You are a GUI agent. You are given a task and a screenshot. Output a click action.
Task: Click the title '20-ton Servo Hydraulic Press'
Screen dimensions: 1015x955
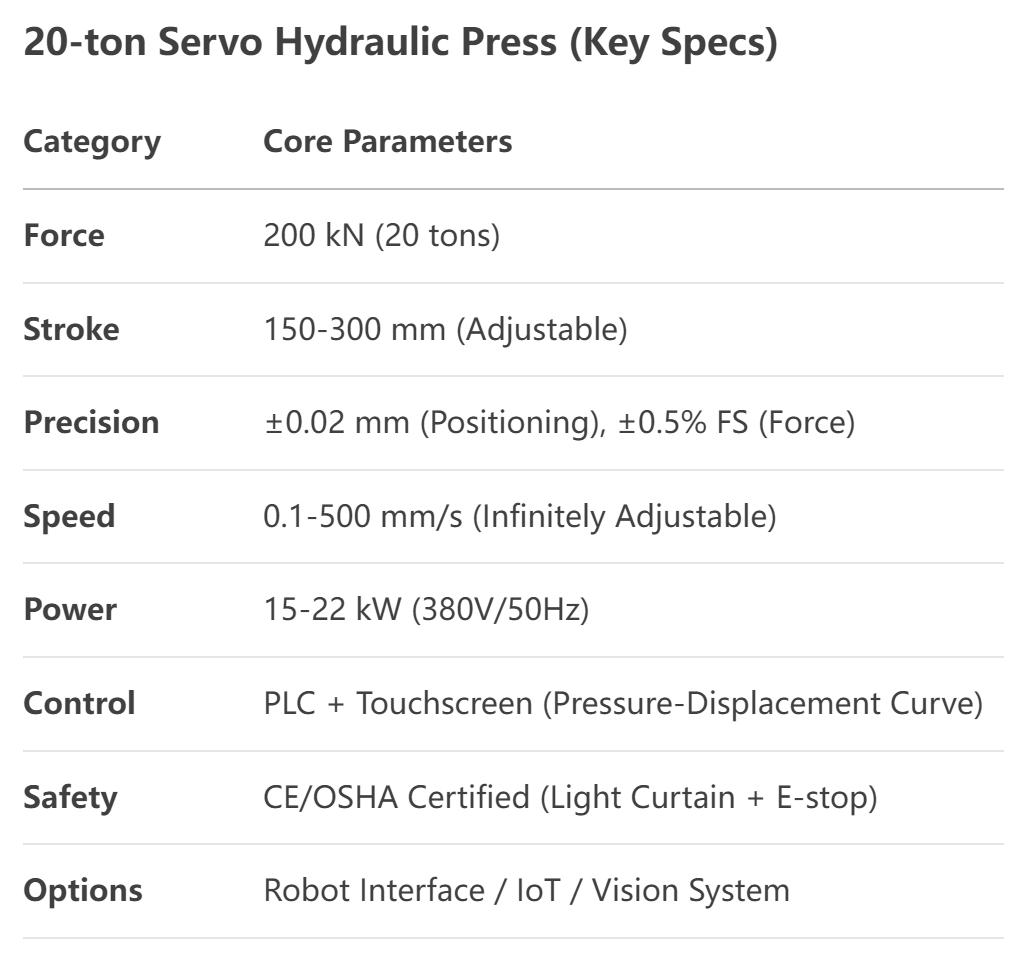[x=290, y=42]
